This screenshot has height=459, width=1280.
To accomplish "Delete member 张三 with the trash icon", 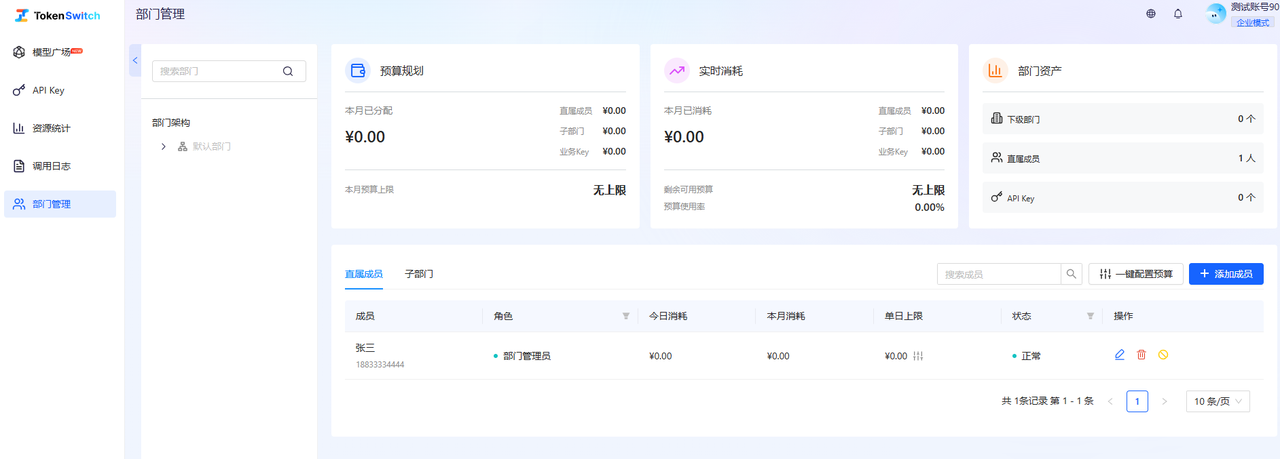I will pyautogui.click(x=1141, y=355).
